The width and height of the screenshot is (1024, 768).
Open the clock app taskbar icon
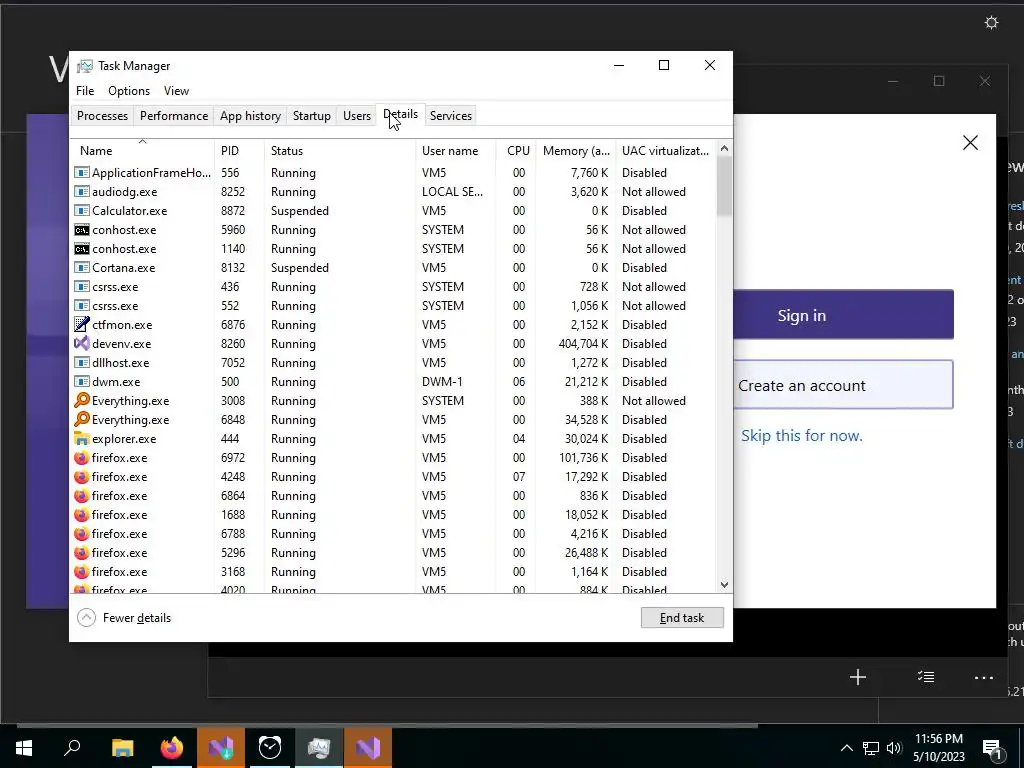270,748
